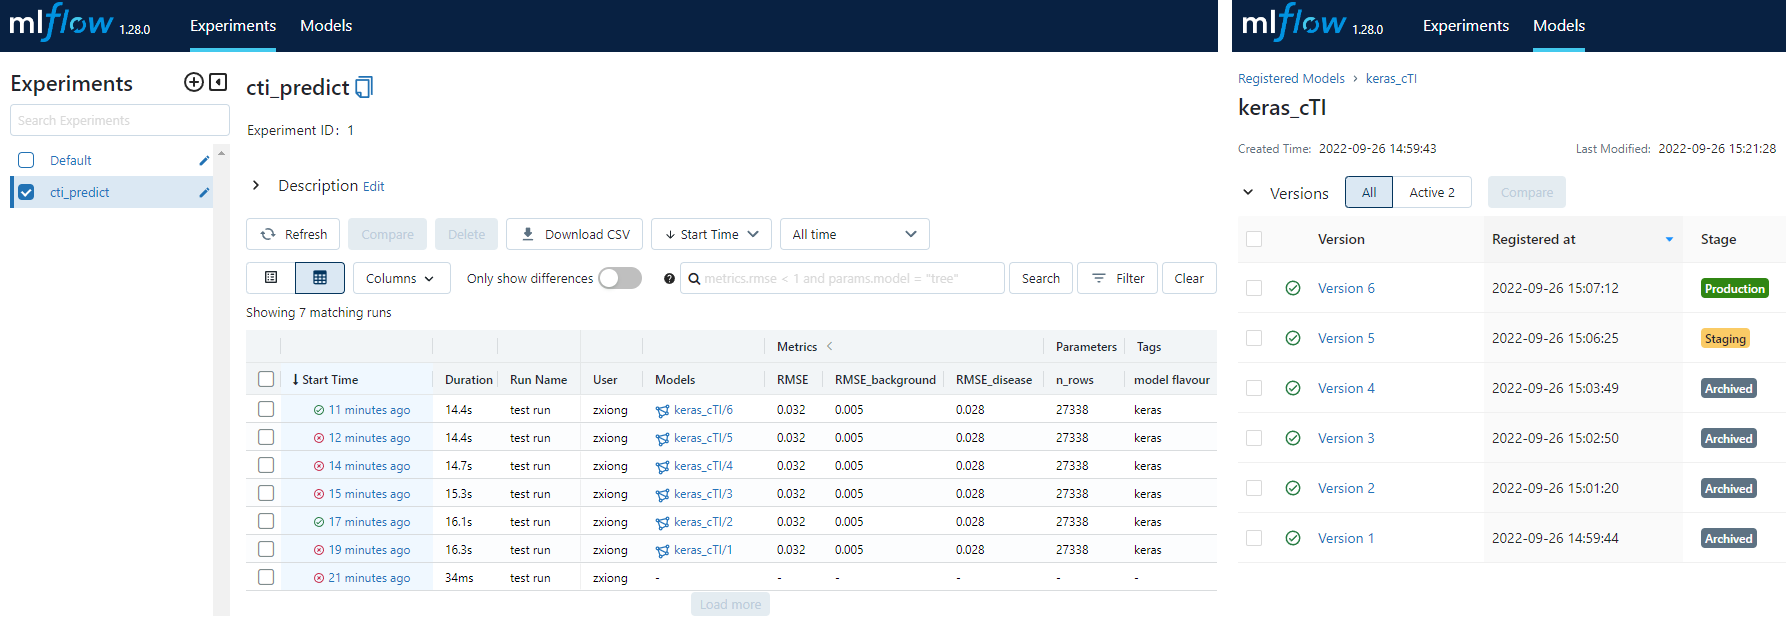
Task: Click the runs search query field
Action: tap(842, 278)
